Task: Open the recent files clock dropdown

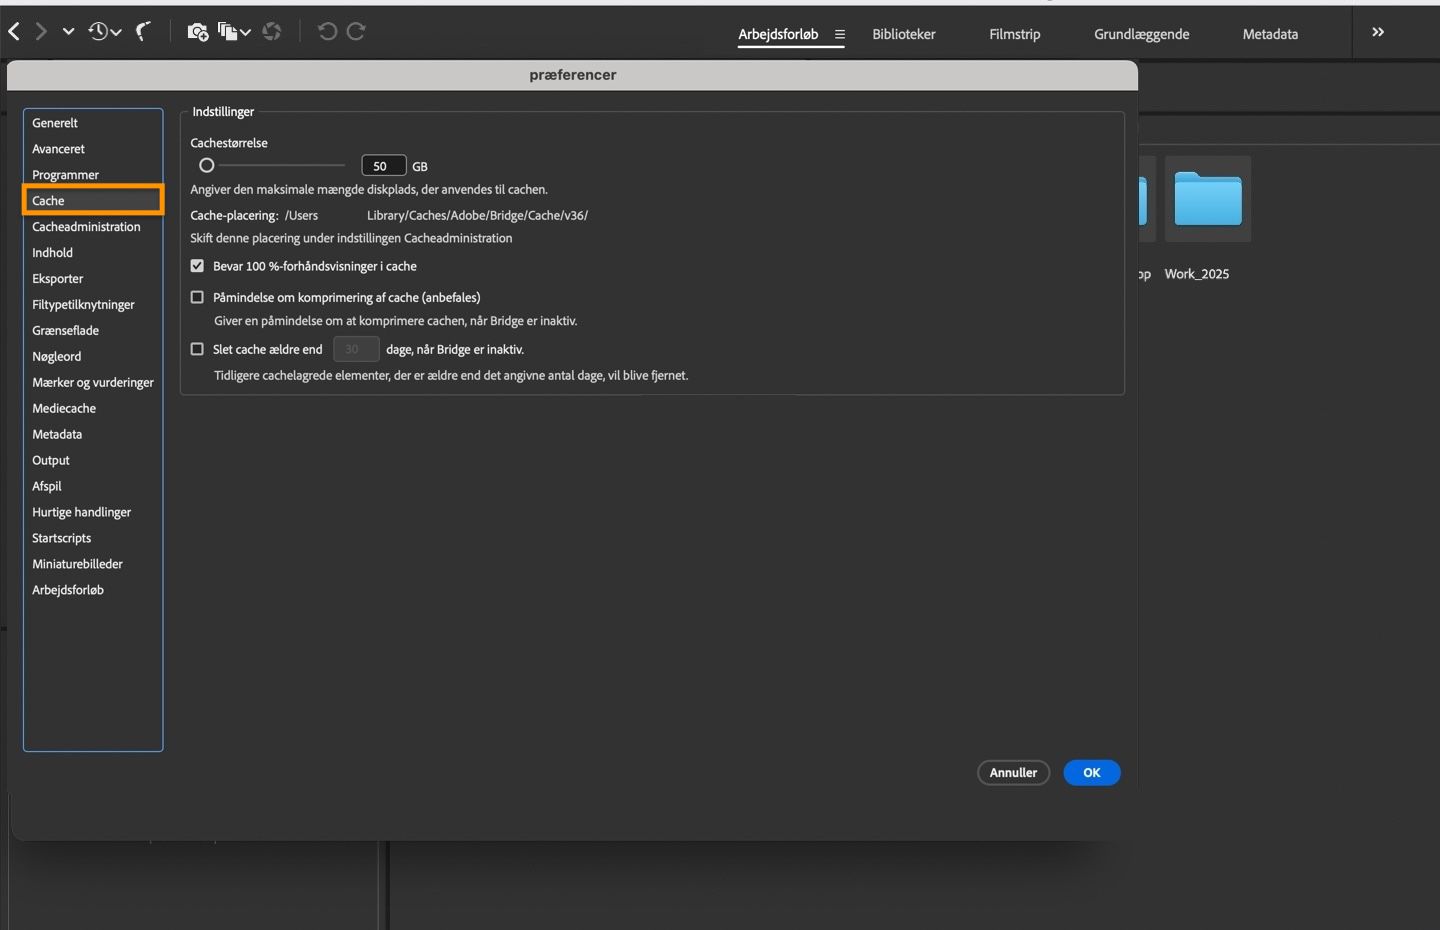Action: (x=104, y=32)
